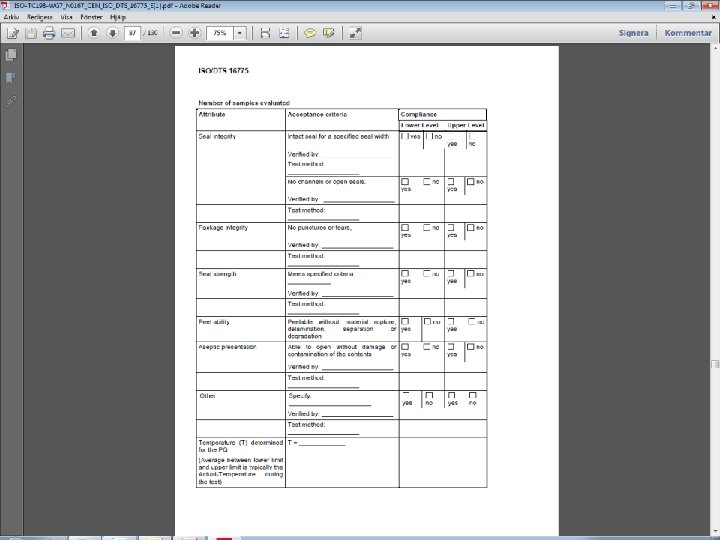Screen dimensions: 720x540
Task: Tick lower-level yes for Intact seal row
Action: coord(405,136)
